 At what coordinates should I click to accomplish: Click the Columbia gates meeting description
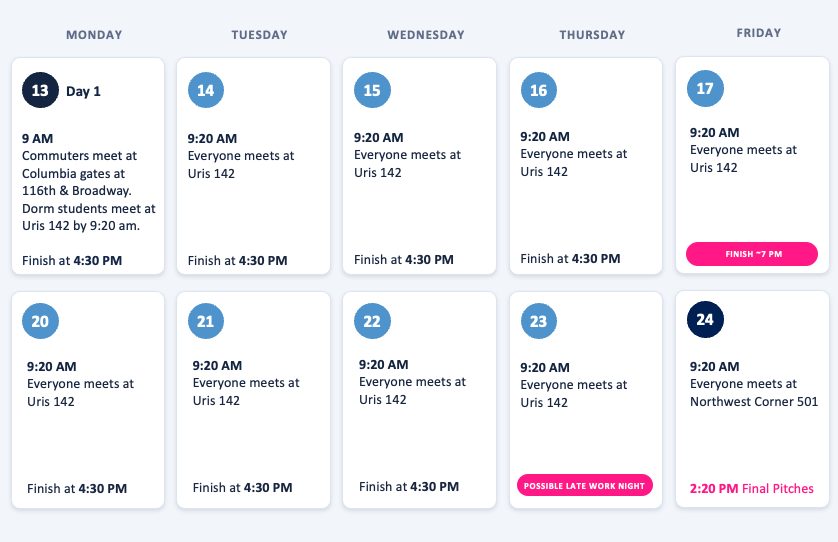(x=89, y=191)
